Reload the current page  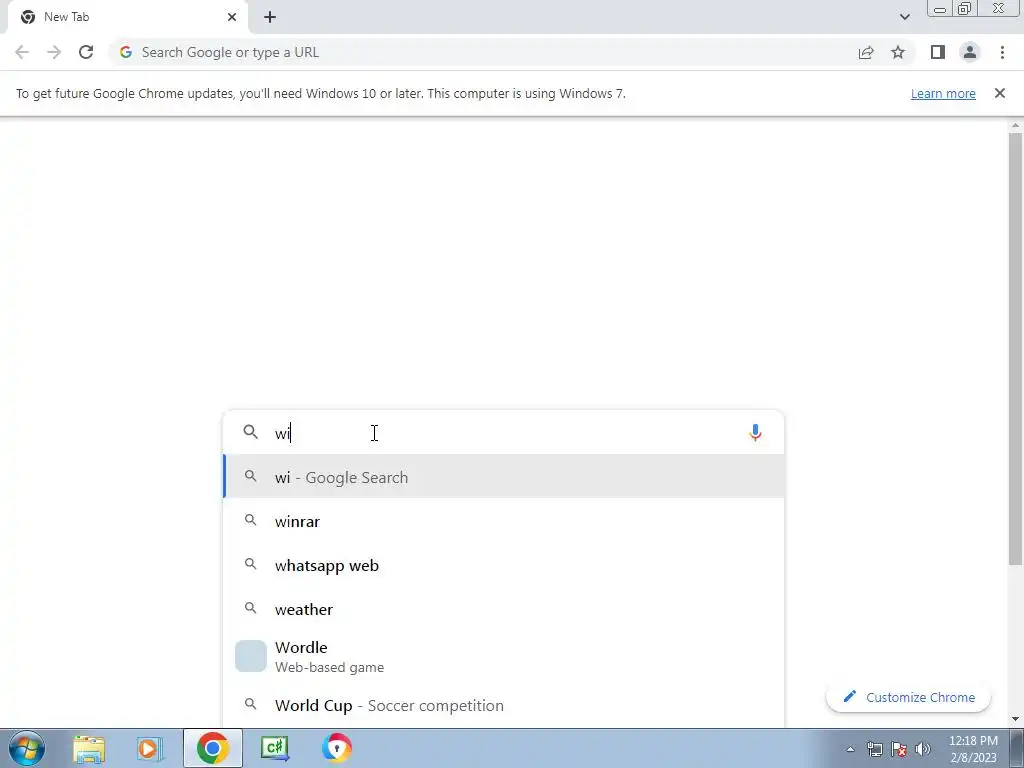tap(86, 52)
